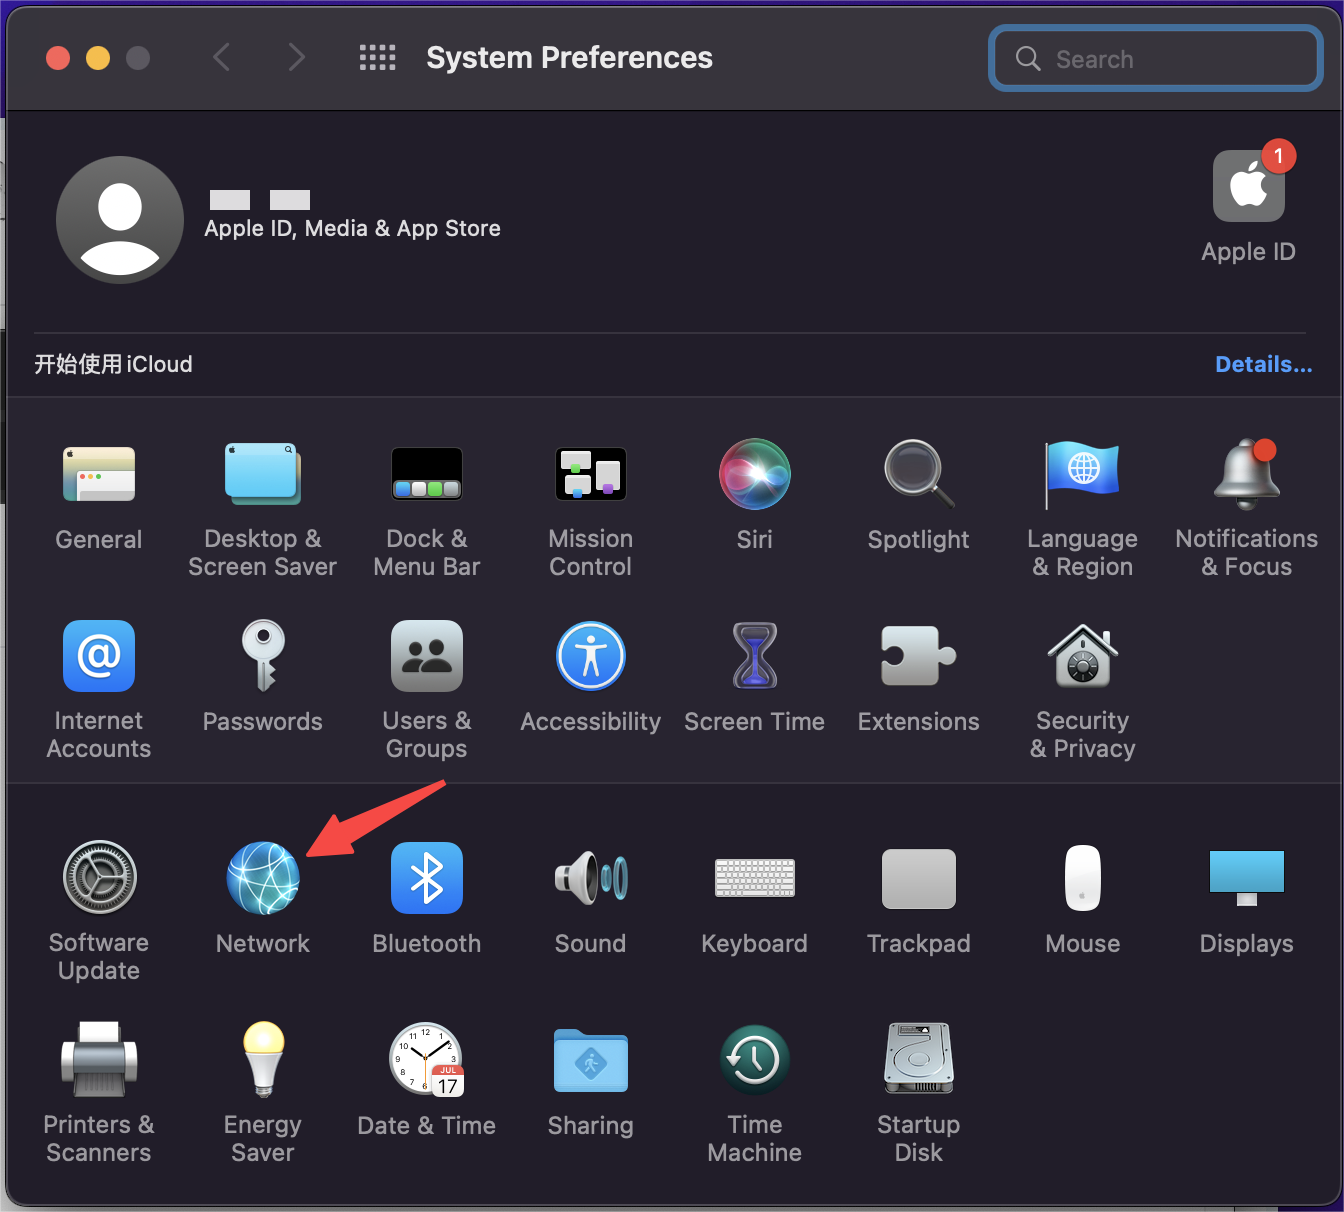Show all preferences with grid button

click(x=377, y=58)
